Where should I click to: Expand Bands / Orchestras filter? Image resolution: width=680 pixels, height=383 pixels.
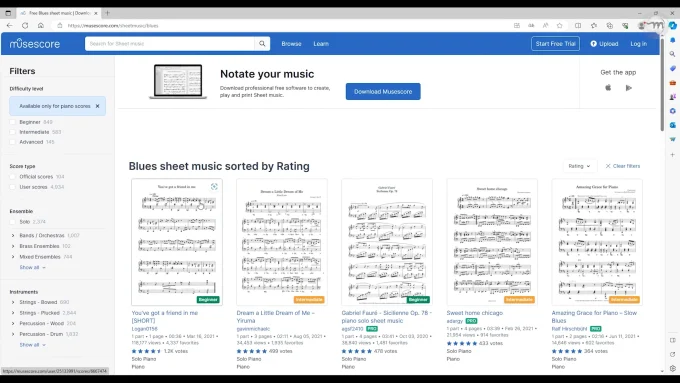(13, 236)
